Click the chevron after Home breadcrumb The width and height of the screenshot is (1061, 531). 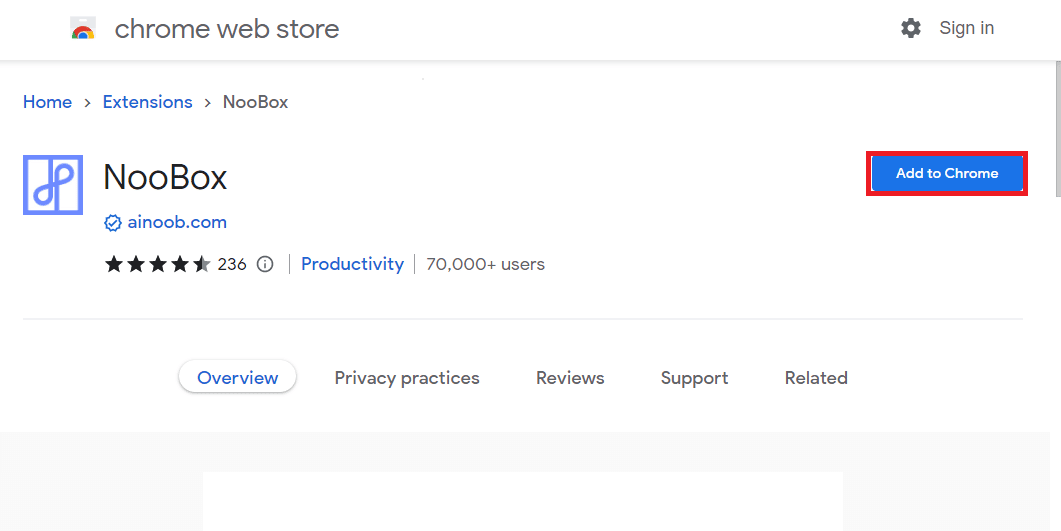point(87,103)
